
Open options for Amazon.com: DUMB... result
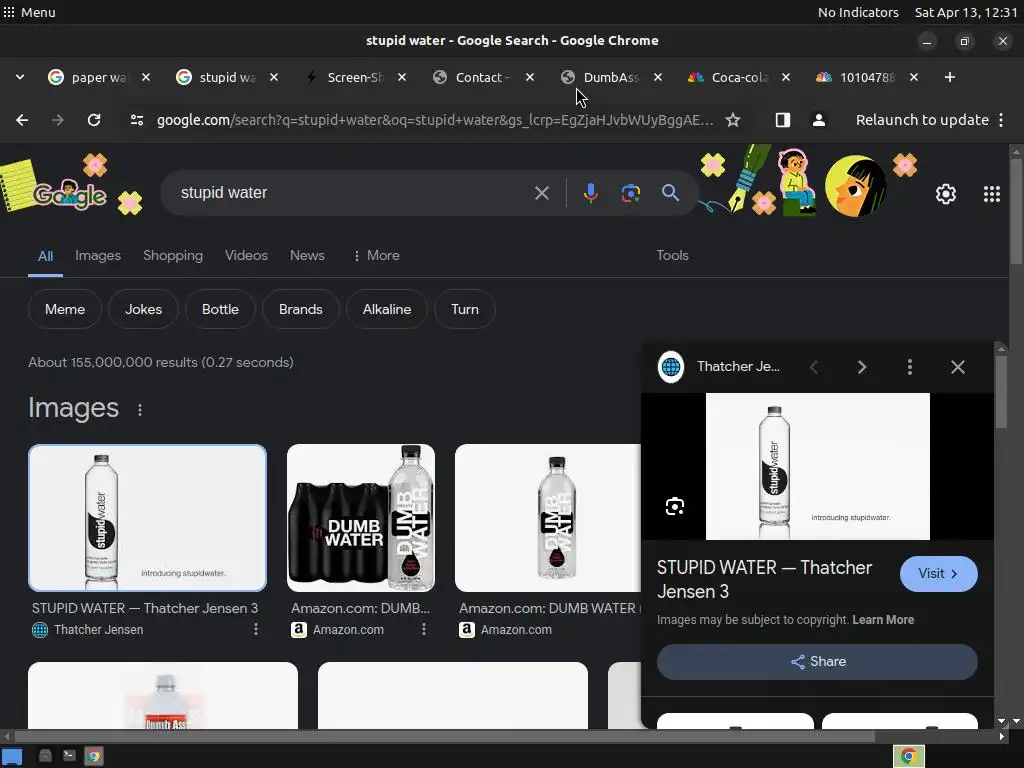tap(423, 629)
